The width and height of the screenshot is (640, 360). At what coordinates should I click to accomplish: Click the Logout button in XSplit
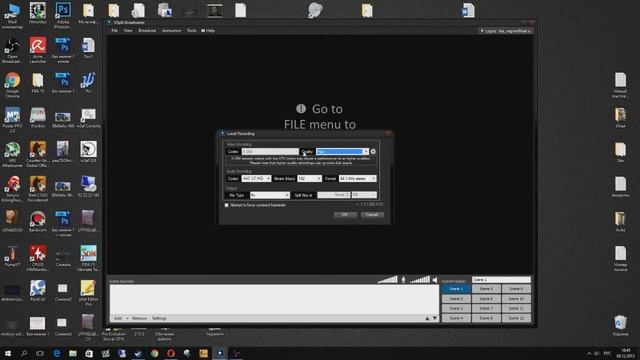coord(505,31)
